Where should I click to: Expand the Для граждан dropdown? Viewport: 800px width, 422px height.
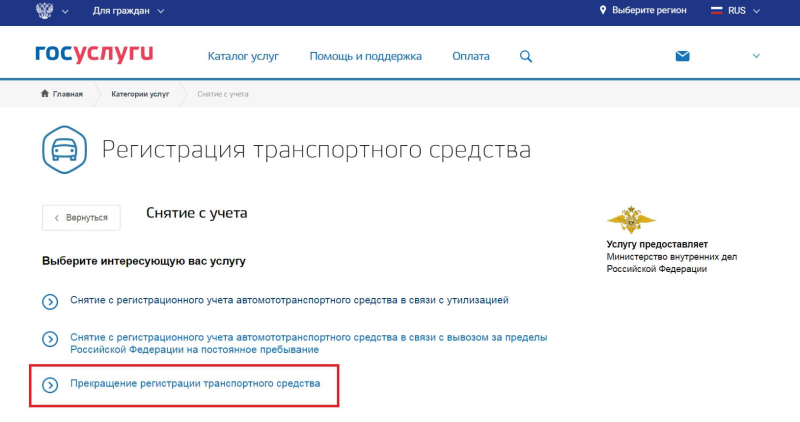[128, 11]
